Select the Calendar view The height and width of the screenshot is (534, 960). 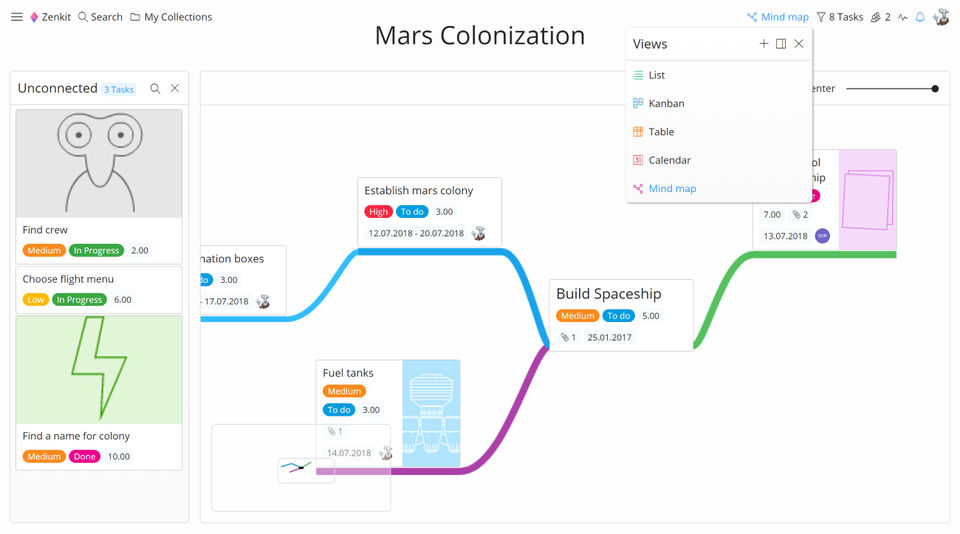point(669,160)
